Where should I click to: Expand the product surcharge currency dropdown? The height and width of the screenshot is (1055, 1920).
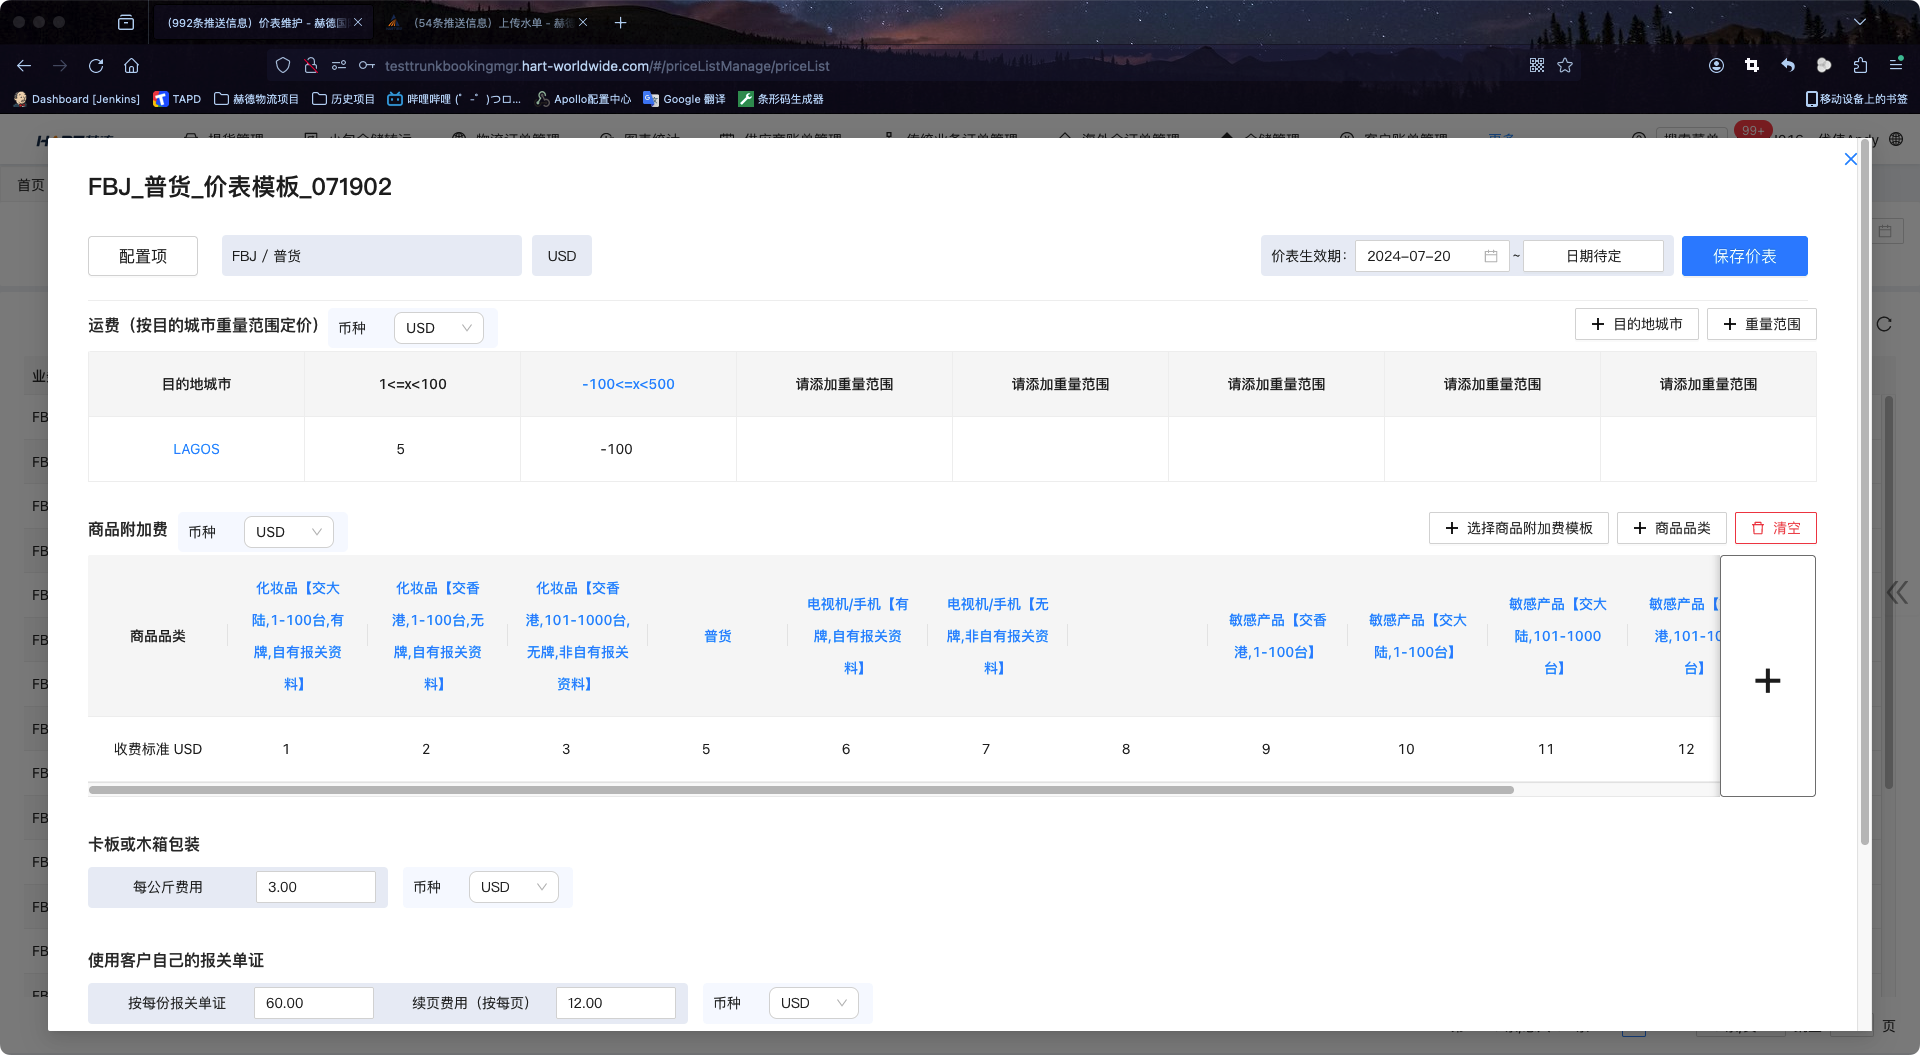pos(288,532)
